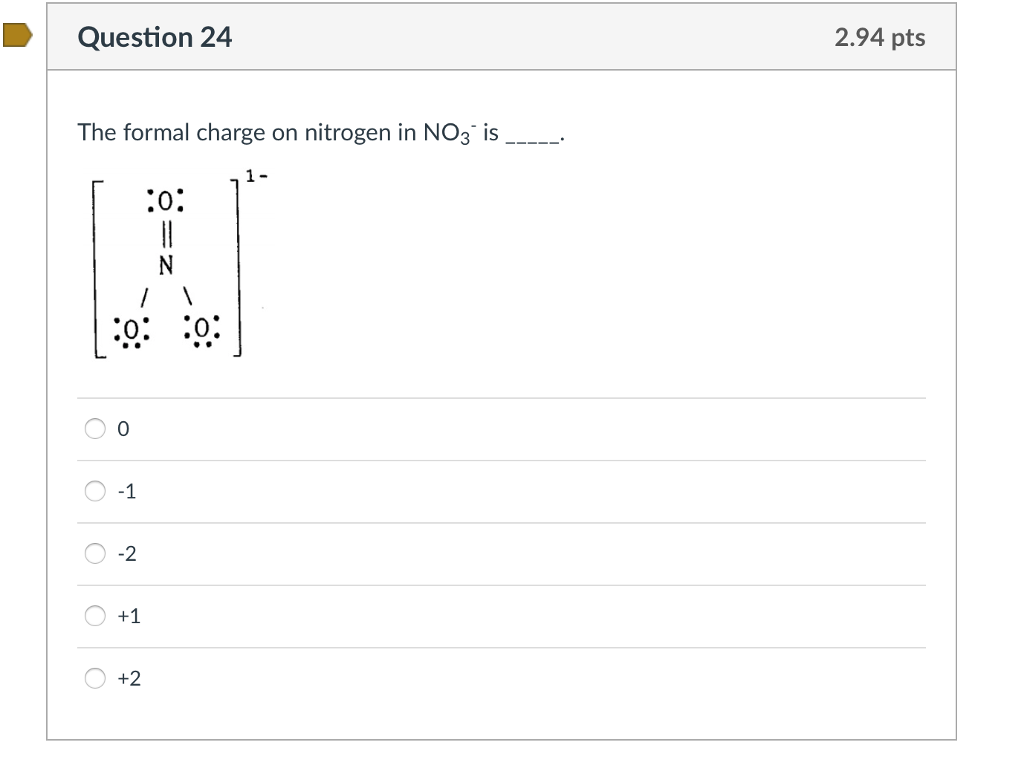
Task: Pick the +2 answer choice
Action: (x=95, y=678)
